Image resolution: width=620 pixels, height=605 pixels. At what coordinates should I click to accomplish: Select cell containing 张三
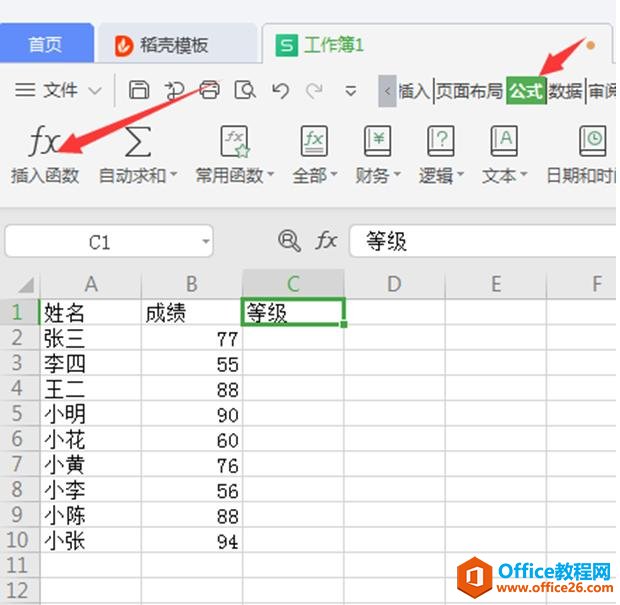[91, 338]
